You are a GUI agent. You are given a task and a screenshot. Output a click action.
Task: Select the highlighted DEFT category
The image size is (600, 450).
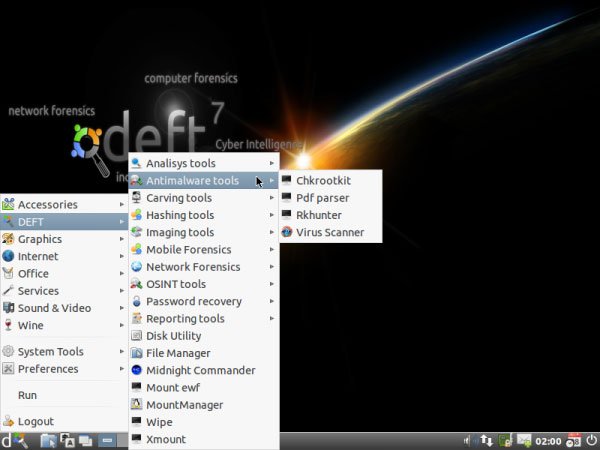tap(64, 222)
